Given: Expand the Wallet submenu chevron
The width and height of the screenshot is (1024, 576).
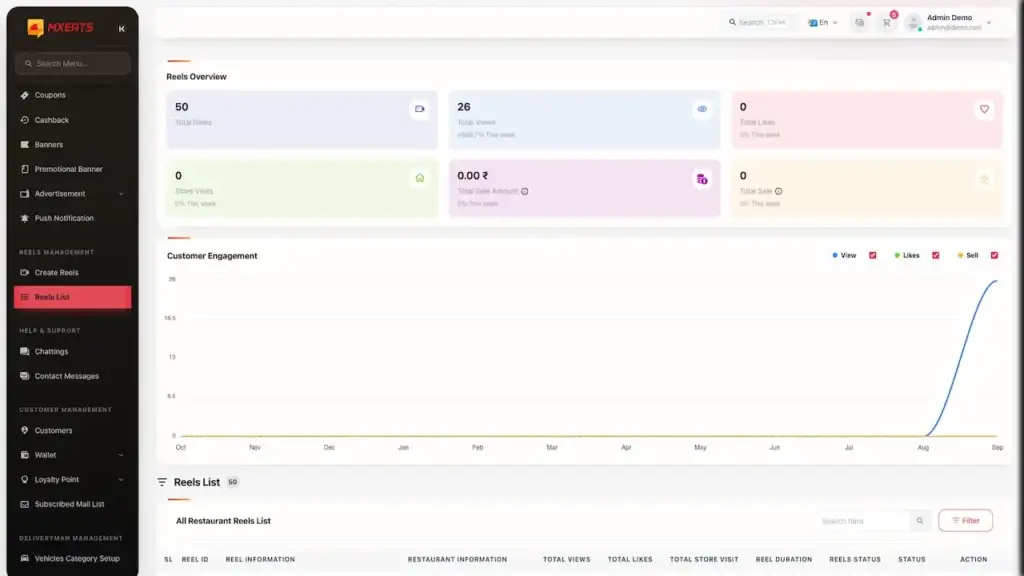Looking at the screenshot, I should tap(121, 455).
